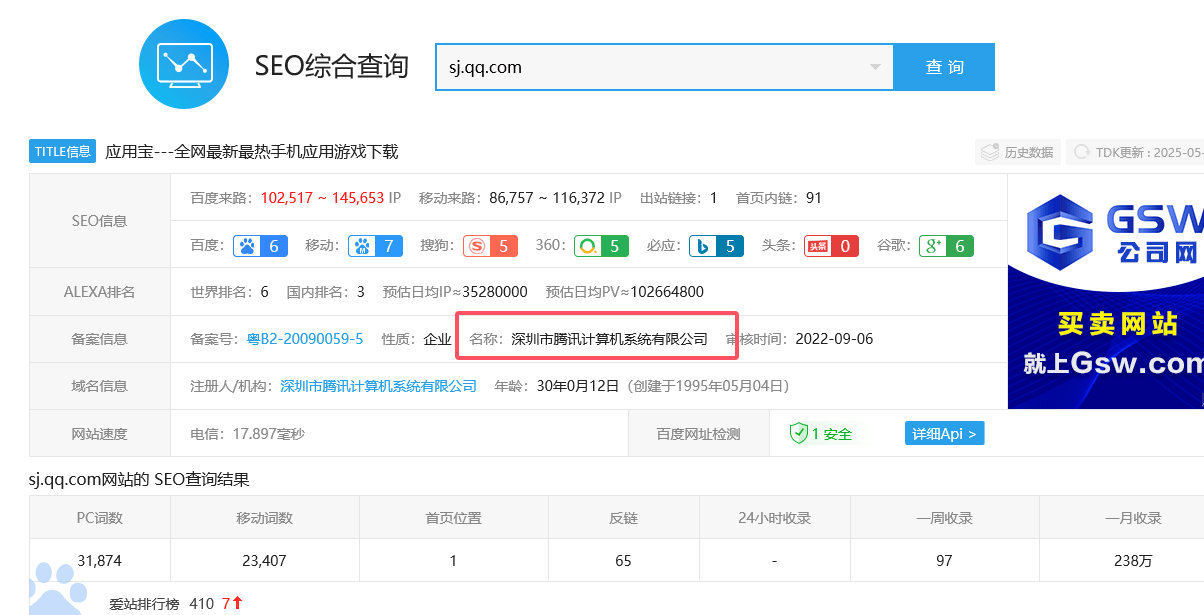The image size is (1204, 615).
Task: Click the red up arrow beside 7
Action: [237, 603]
